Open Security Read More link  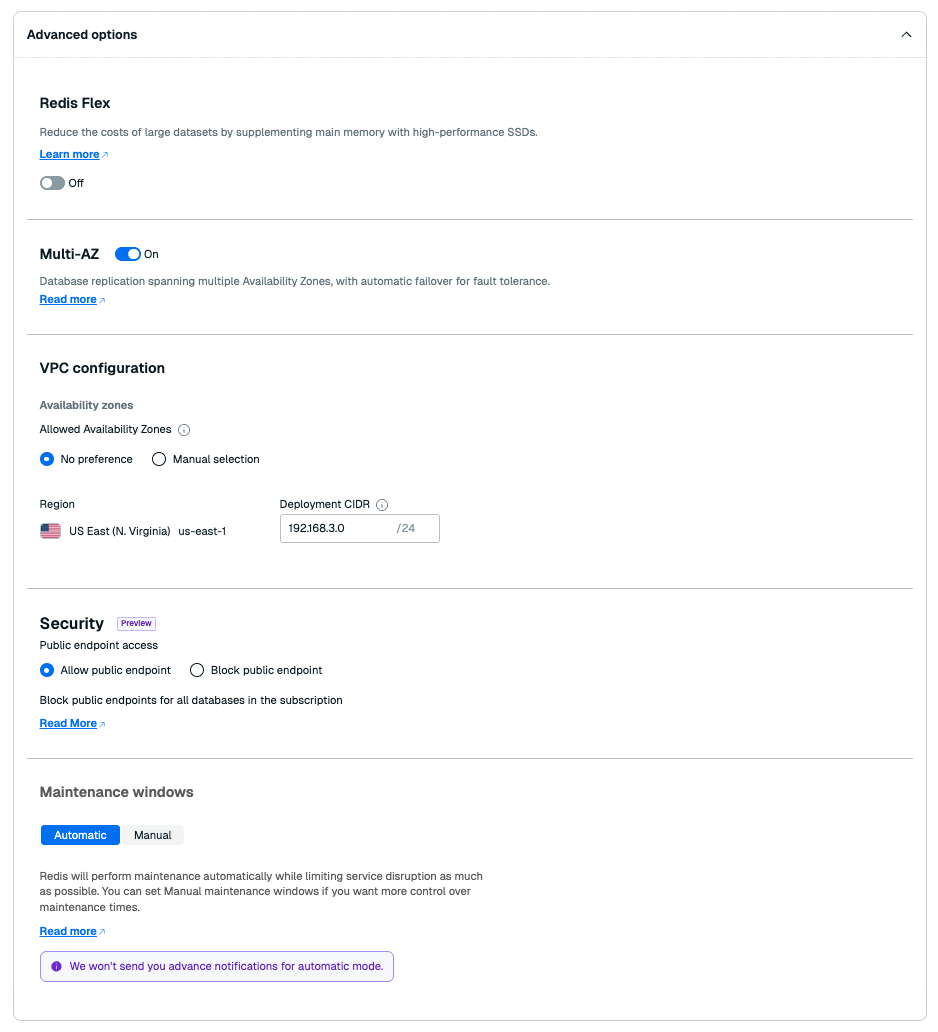click(68, 723)
